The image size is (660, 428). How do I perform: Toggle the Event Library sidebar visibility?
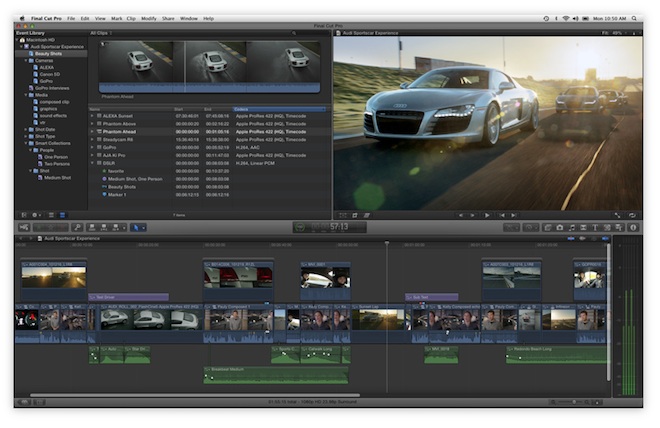pyautogui.click(x=23, y=215)
